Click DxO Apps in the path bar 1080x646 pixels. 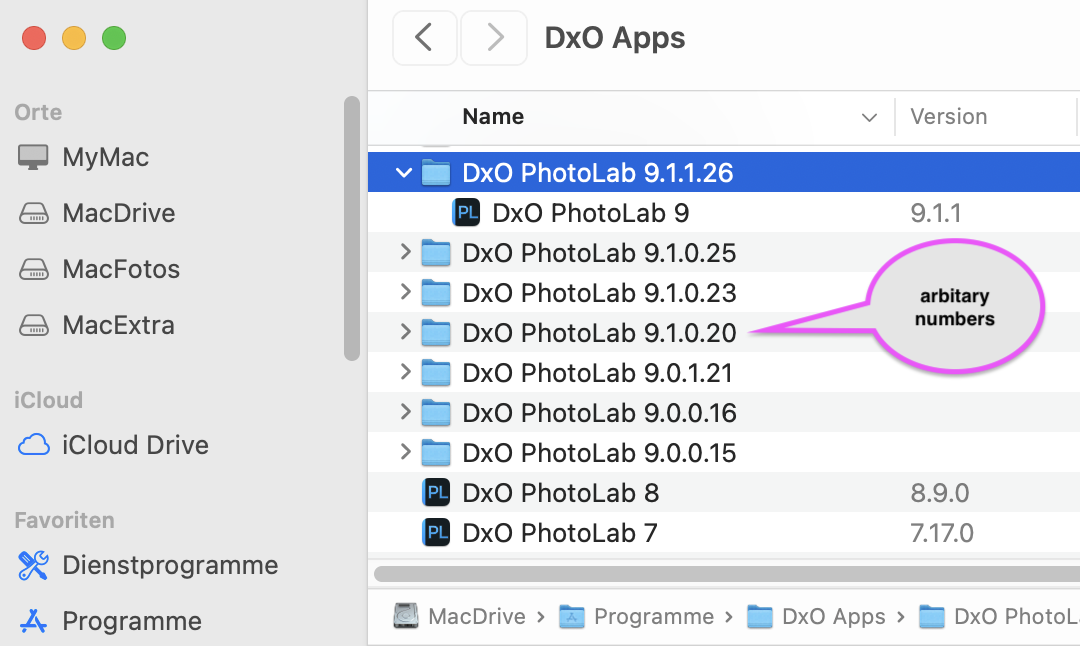tap(833, 617)
